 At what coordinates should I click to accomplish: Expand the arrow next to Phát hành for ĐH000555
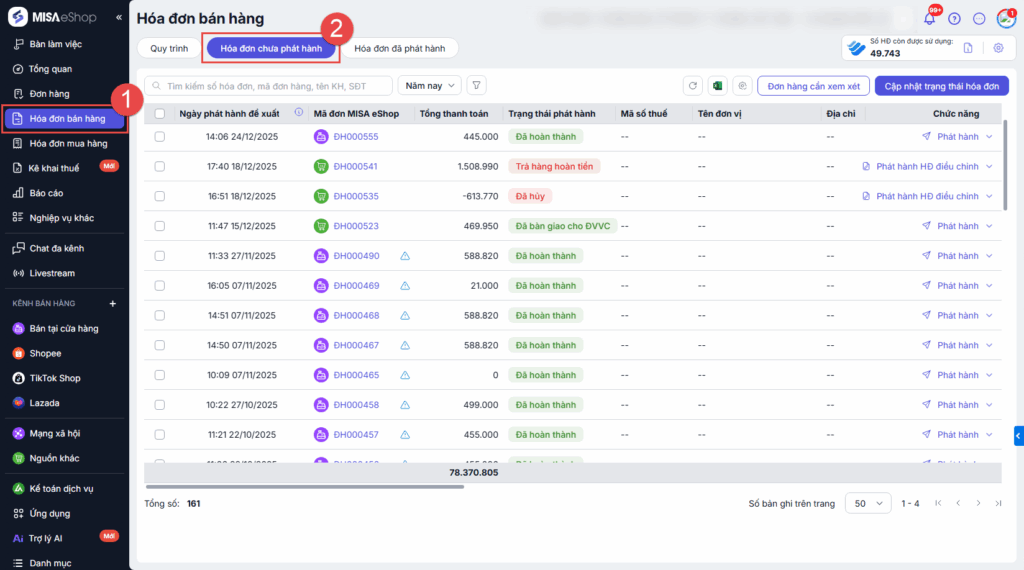tap(990, 137)
